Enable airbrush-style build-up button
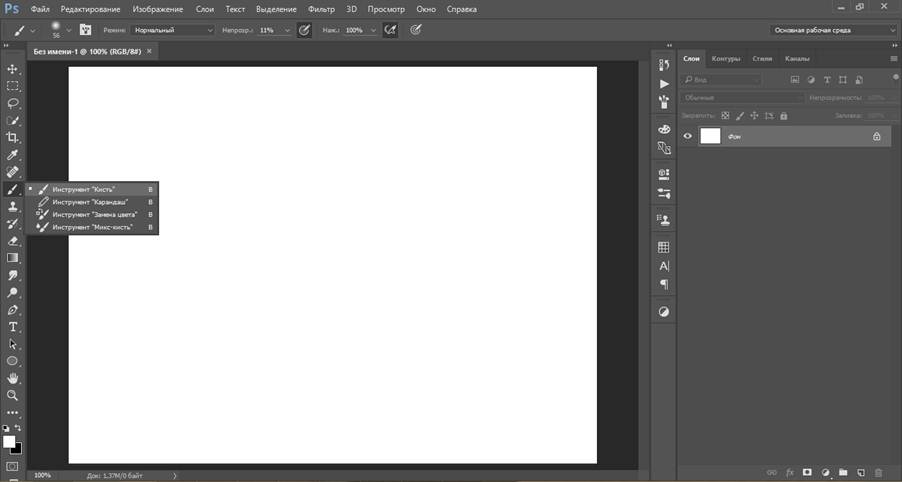This screenshot has height=482, width=902. pos(390,30)
